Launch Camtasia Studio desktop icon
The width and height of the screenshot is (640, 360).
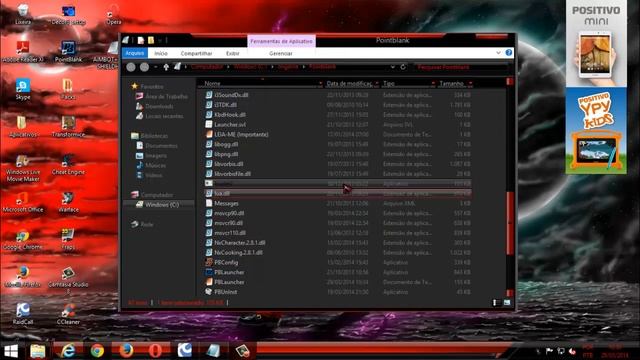pos(68,279)
